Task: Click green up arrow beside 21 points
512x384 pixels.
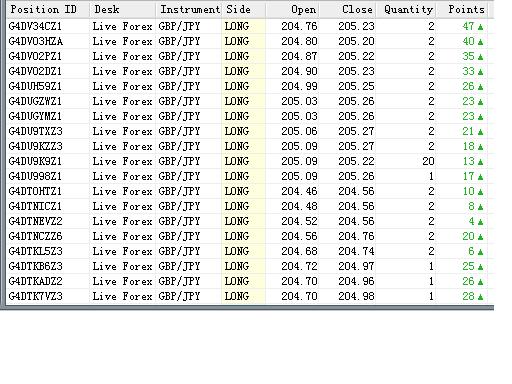Action: point(480,132)
